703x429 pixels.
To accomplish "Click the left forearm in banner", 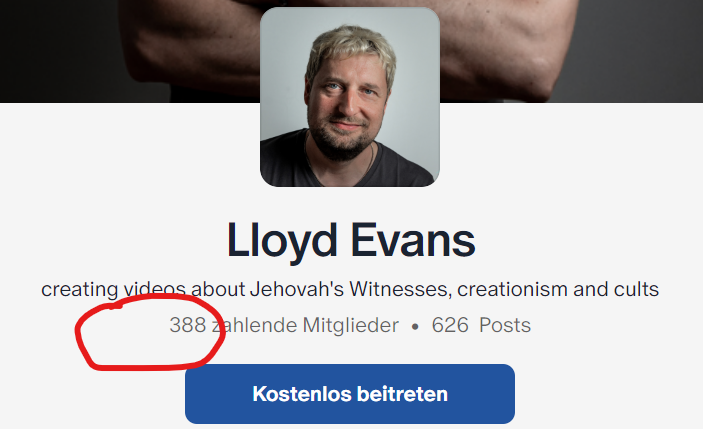I will 188,49.
